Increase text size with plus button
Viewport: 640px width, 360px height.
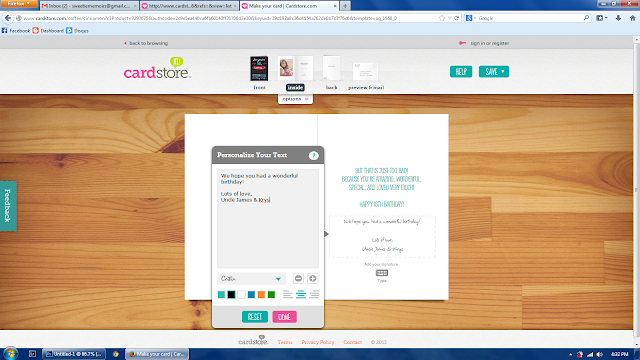click(313, 278)
